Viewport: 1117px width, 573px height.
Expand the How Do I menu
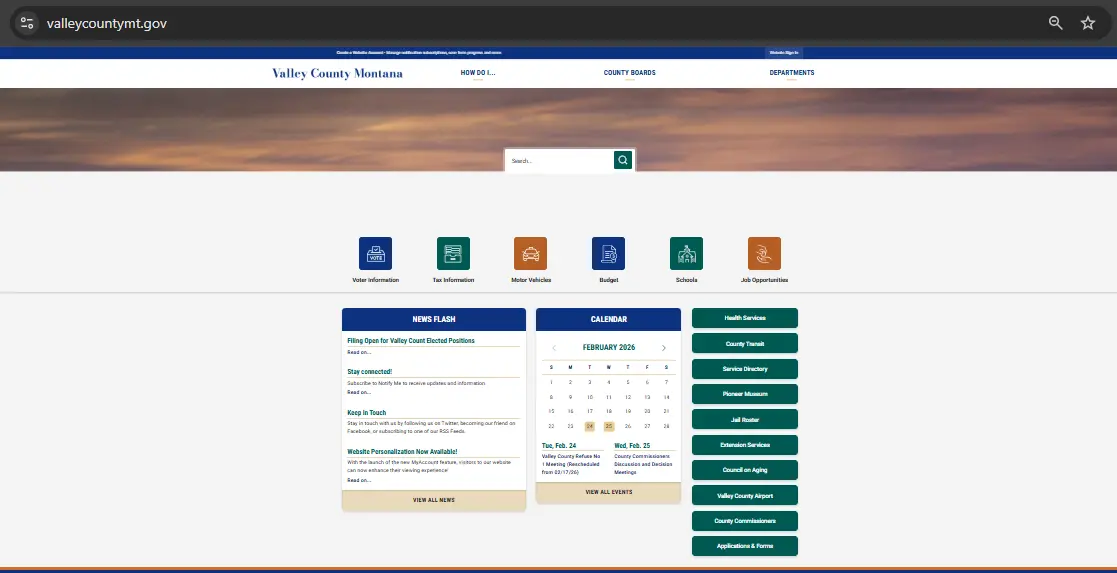pos(478,73)
